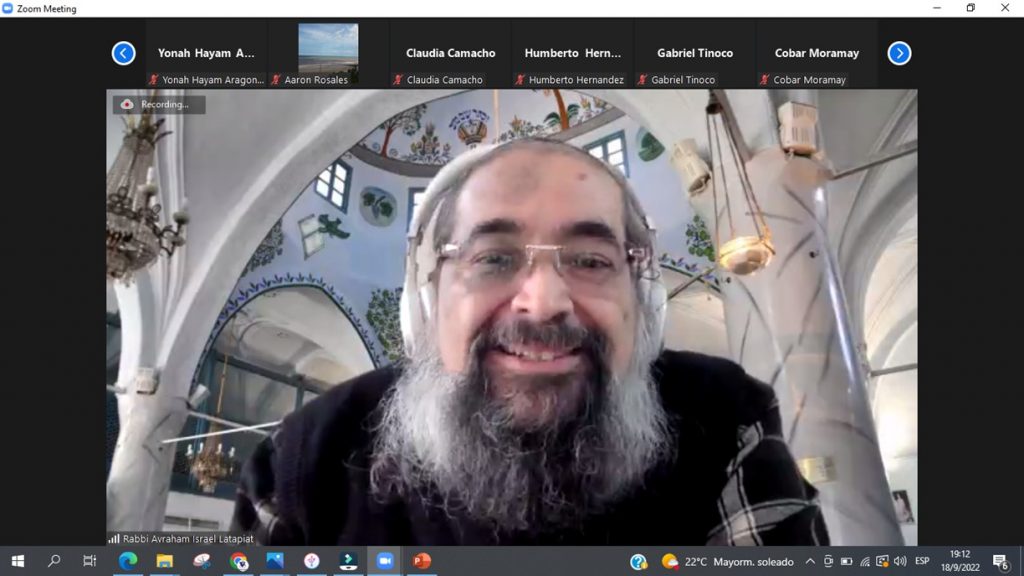Open the ESP input language selector
The width and height of the screenshot is (1024, 576).
point(922,561)
